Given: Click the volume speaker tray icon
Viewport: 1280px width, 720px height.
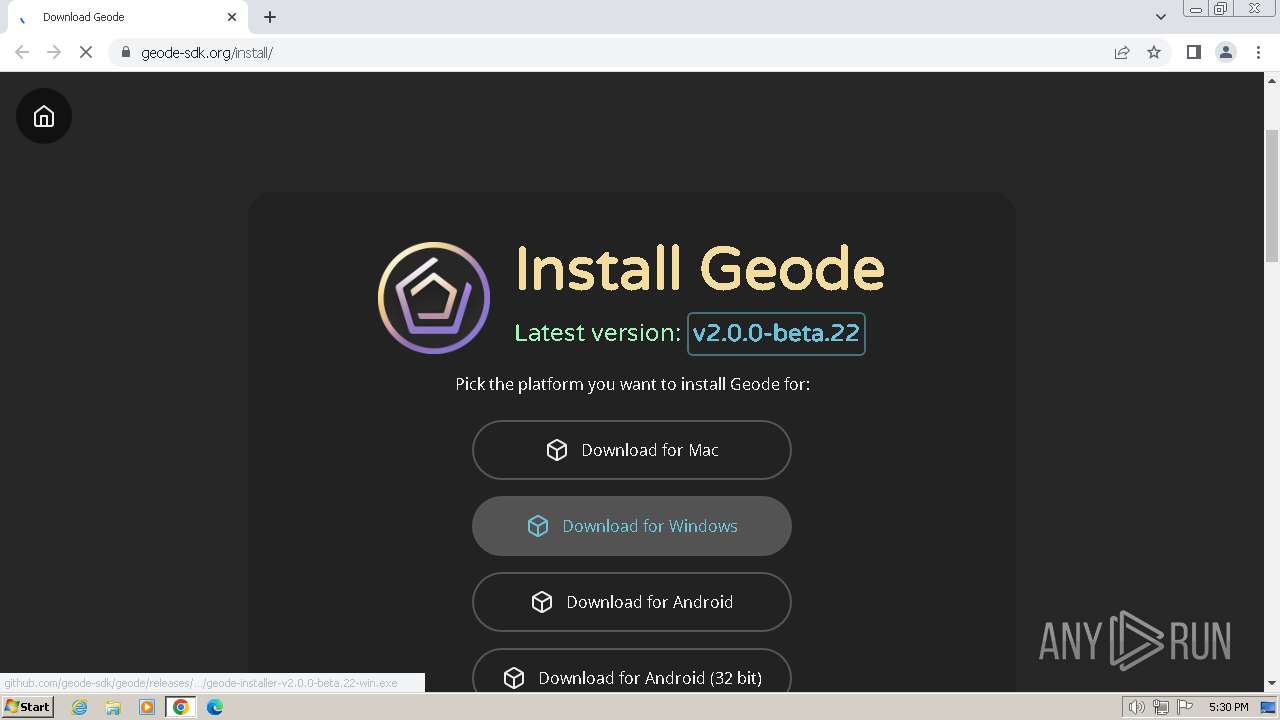Looking at the screenshot, I should pos(1136,707).
